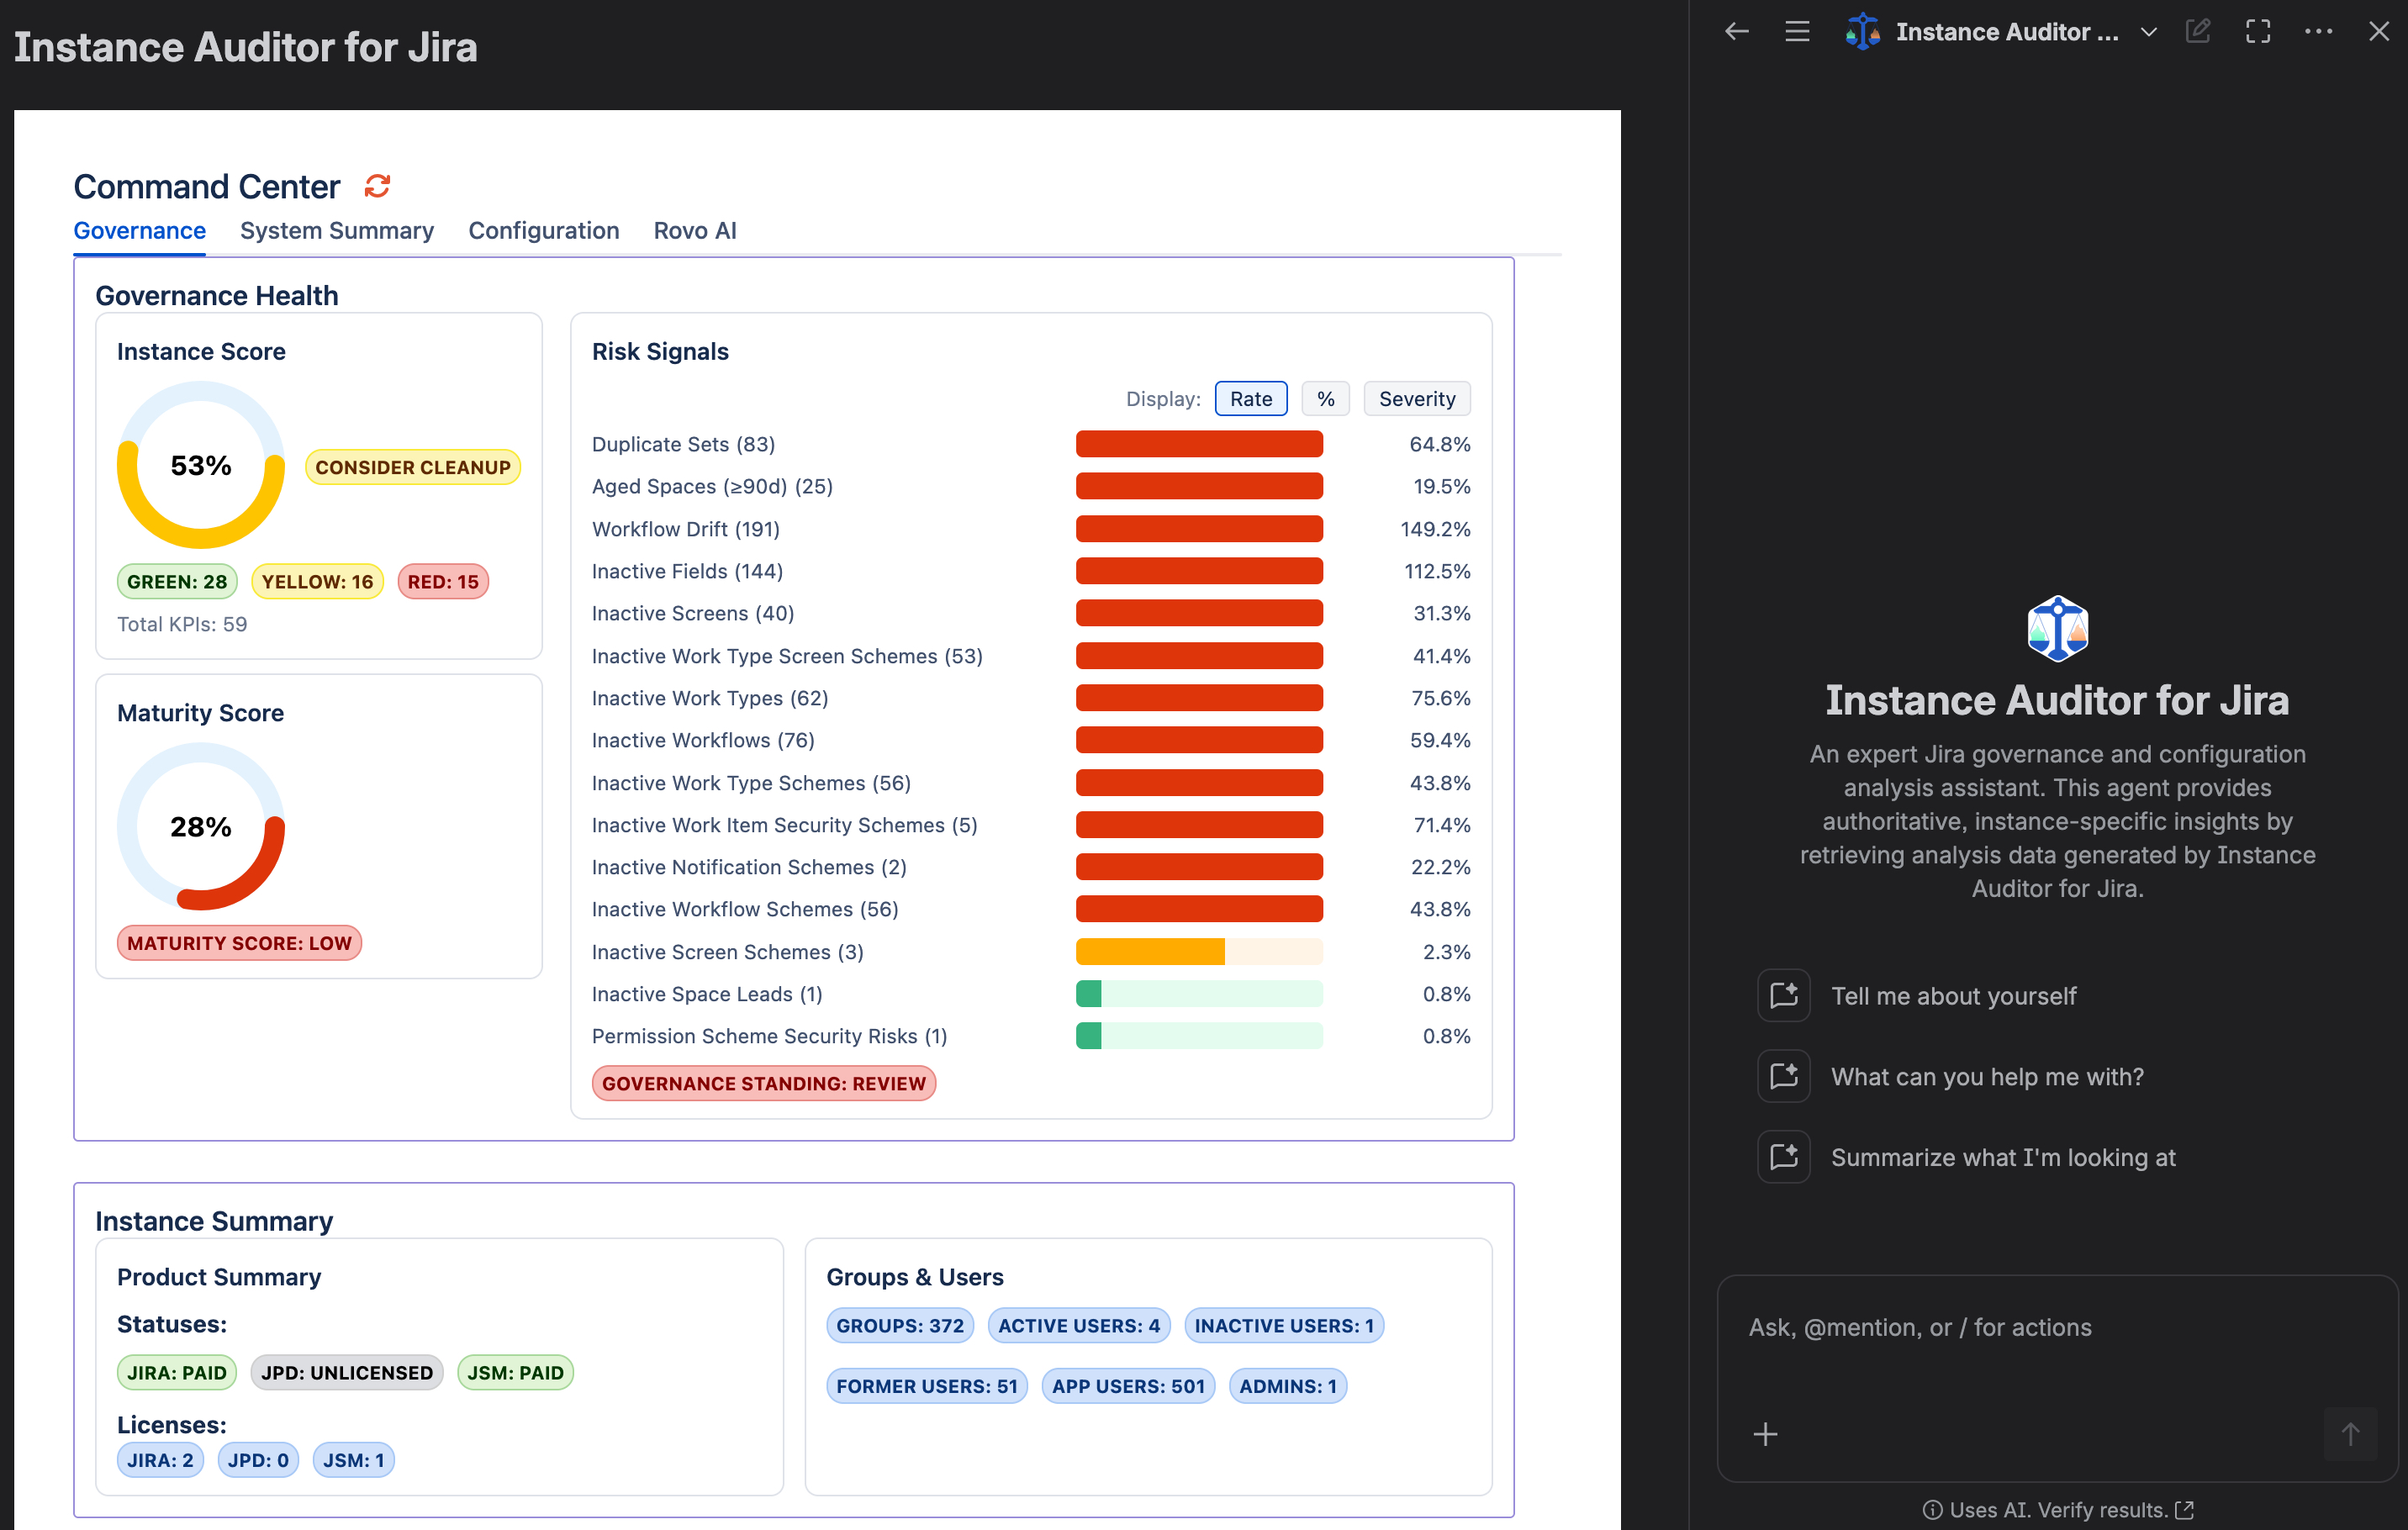Screen dimensions: 2408x1530
Task: Set Risk Signals display to percent
Action: [x=1326, y=399]
